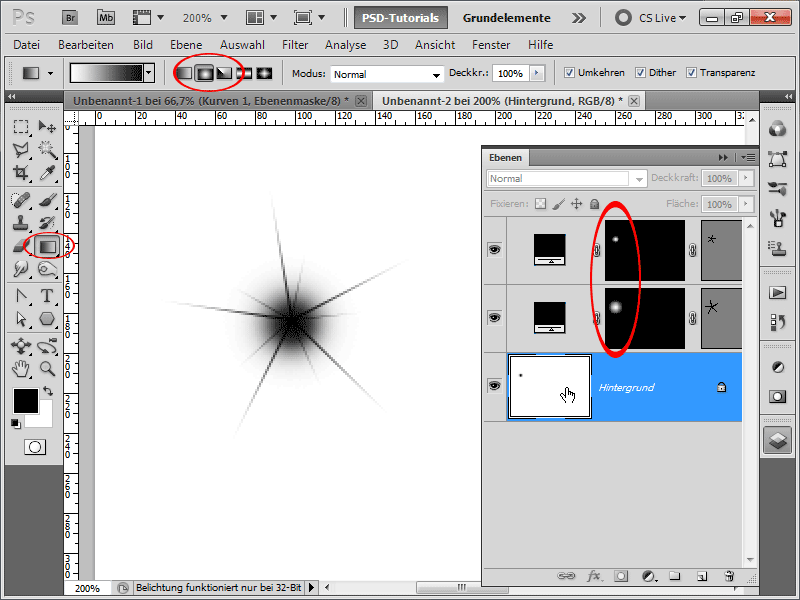Add a layer mask in Ebenen panel
800x600 pixels.
pos(621,576)
